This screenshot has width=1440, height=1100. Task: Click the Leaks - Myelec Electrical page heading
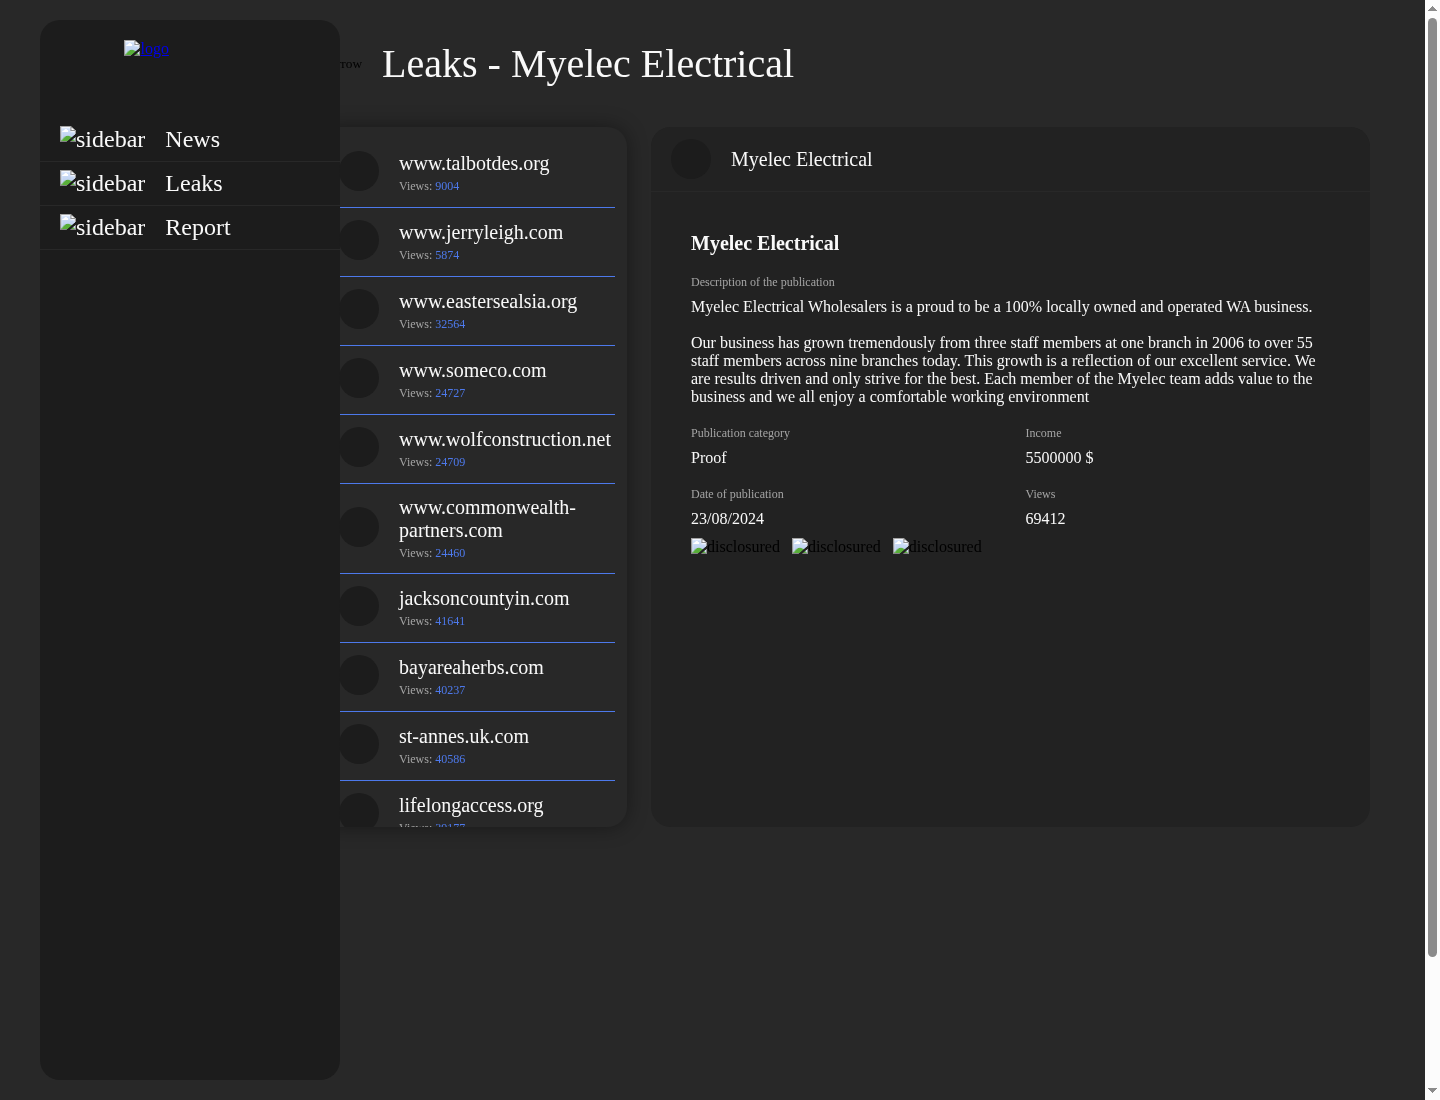[588, 64]
